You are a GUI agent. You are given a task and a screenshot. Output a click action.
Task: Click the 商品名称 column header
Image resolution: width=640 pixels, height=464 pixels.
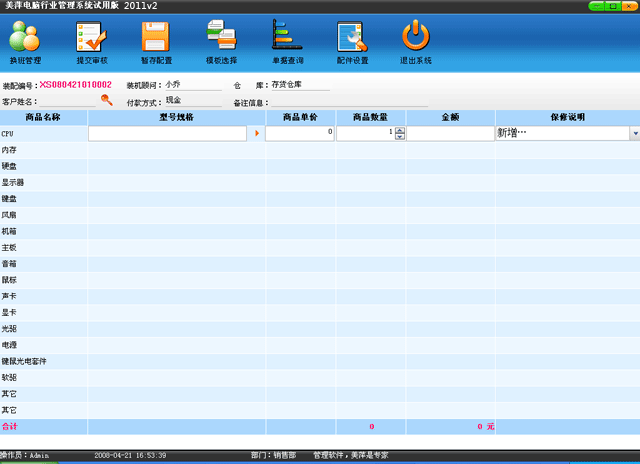(44, 117)
